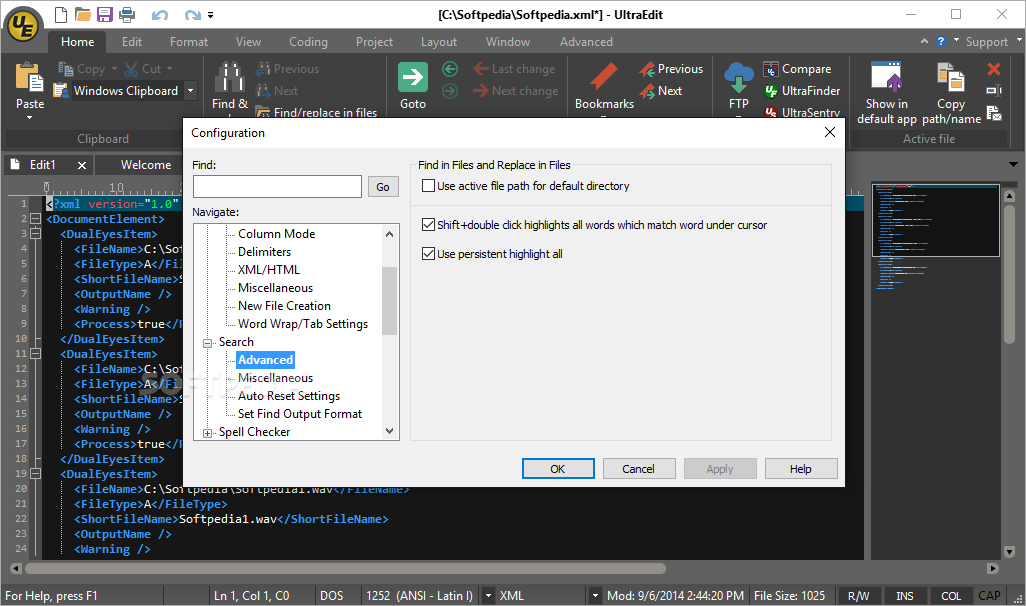The image size is (1026, 606).
Task: Click Show in default app icon
Action: tap(887, 77)
